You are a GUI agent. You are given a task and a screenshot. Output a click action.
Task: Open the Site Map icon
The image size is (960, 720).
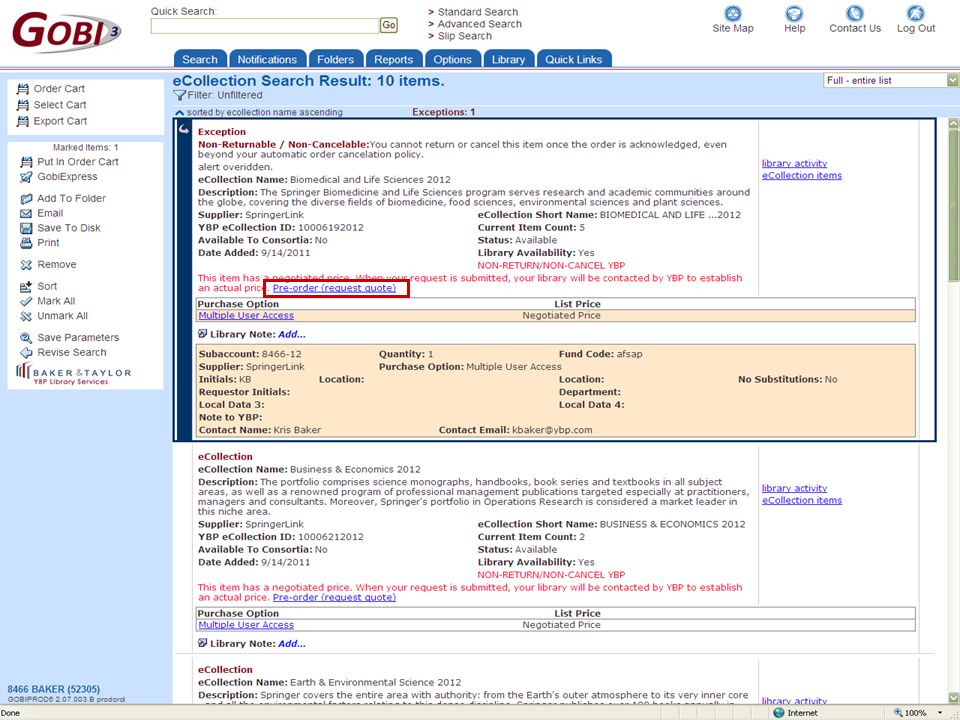click(x=732, y=13)
